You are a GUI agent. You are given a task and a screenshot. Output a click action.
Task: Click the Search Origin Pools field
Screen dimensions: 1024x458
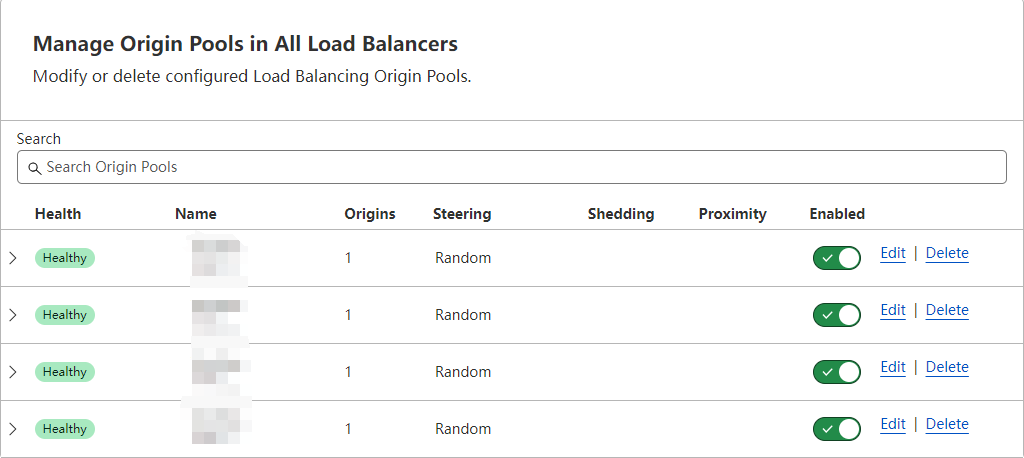pos(520,167)
